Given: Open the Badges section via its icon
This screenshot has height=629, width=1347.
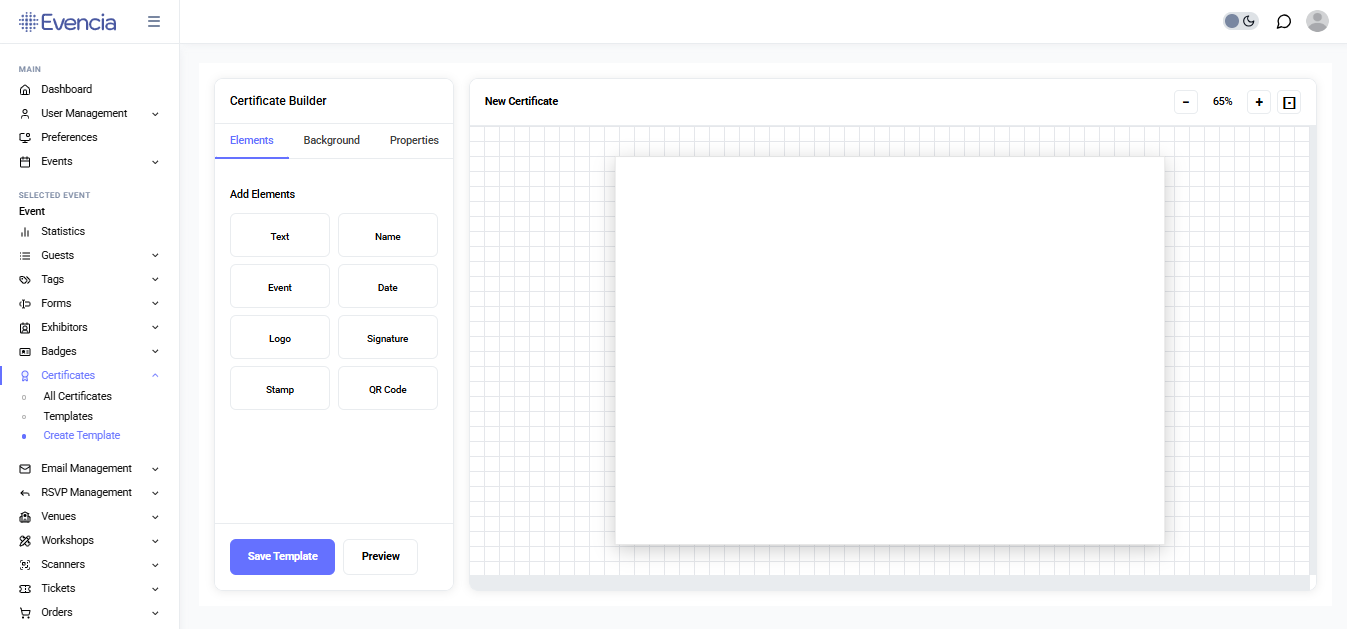Looking at the screenshot, I should coord(24,351).
